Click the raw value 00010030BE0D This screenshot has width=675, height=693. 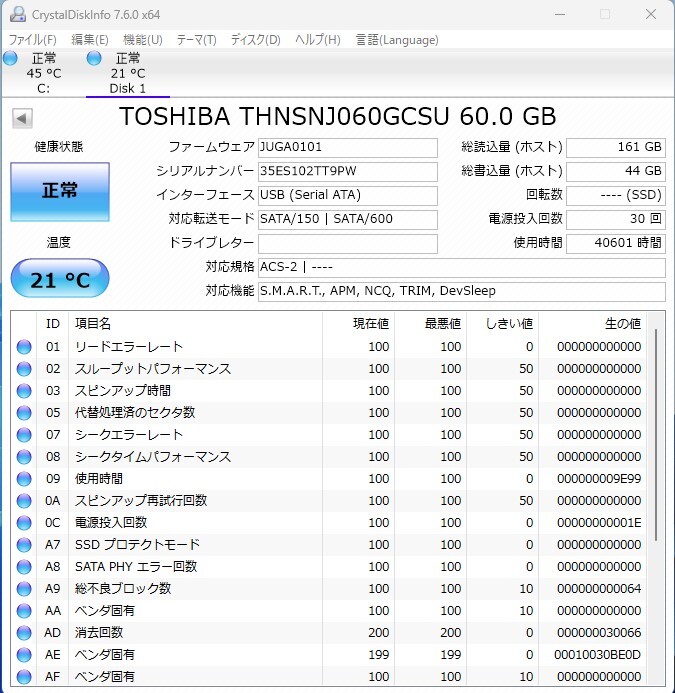click(598, 655)
